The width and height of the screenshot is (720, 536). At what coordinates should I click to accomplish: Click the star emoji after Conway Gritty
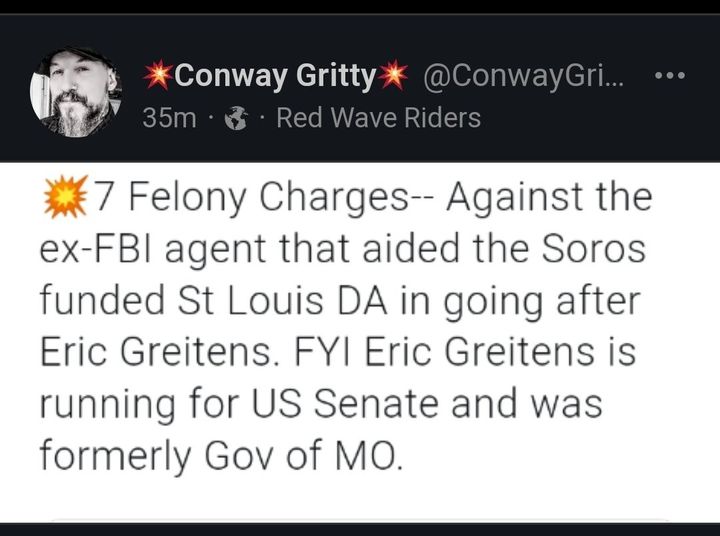click(395, 76)
